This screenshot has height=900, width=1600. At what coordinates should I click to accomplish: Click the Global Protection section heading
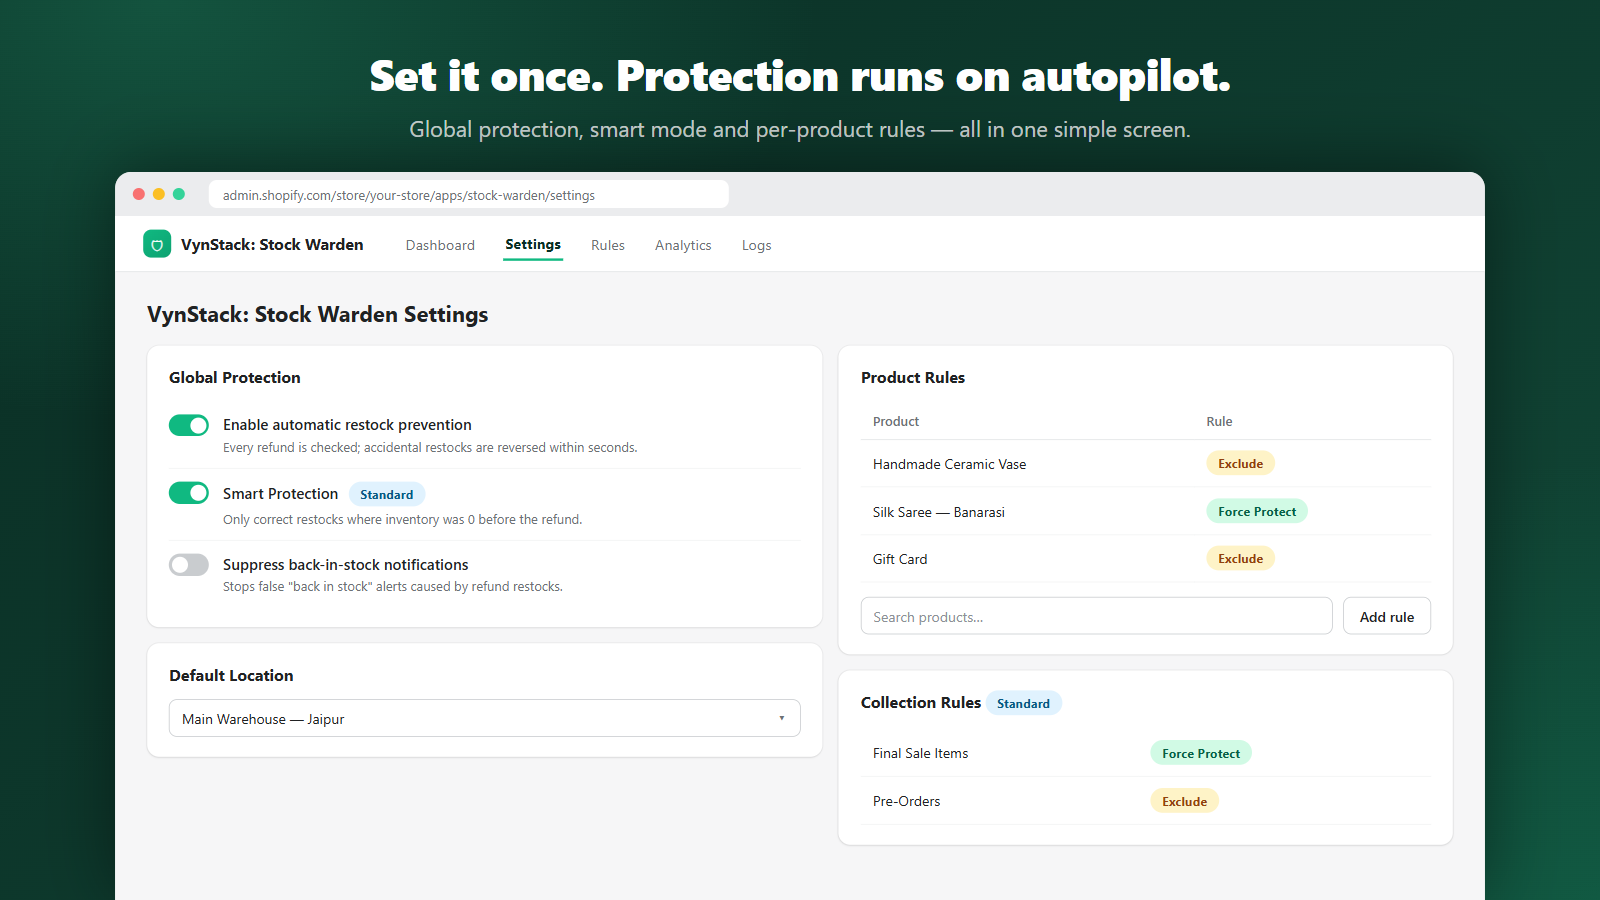[x=235, y=377]
